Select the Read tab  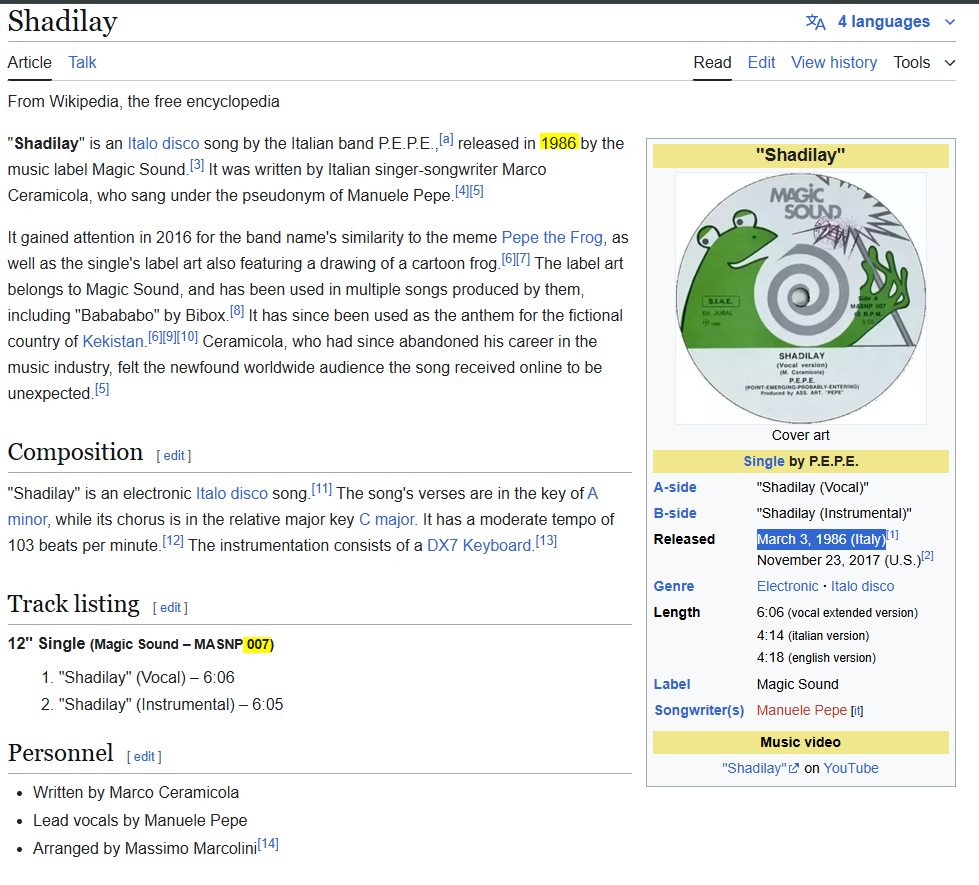click(x=712, y=62)
